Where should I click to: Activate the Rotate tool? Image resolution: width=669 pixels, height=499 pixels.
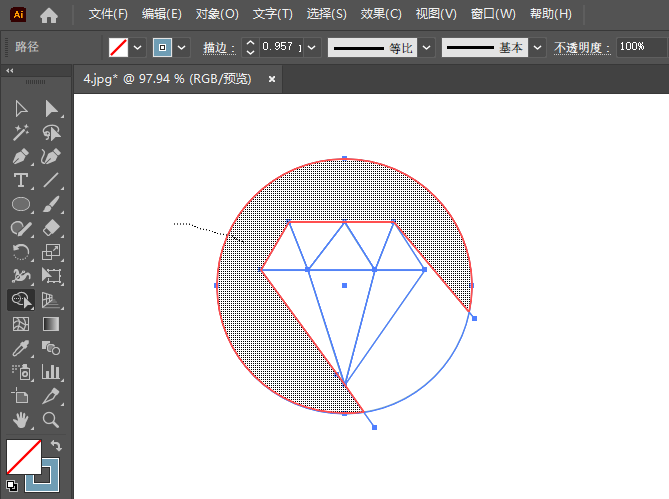(20, 252)
